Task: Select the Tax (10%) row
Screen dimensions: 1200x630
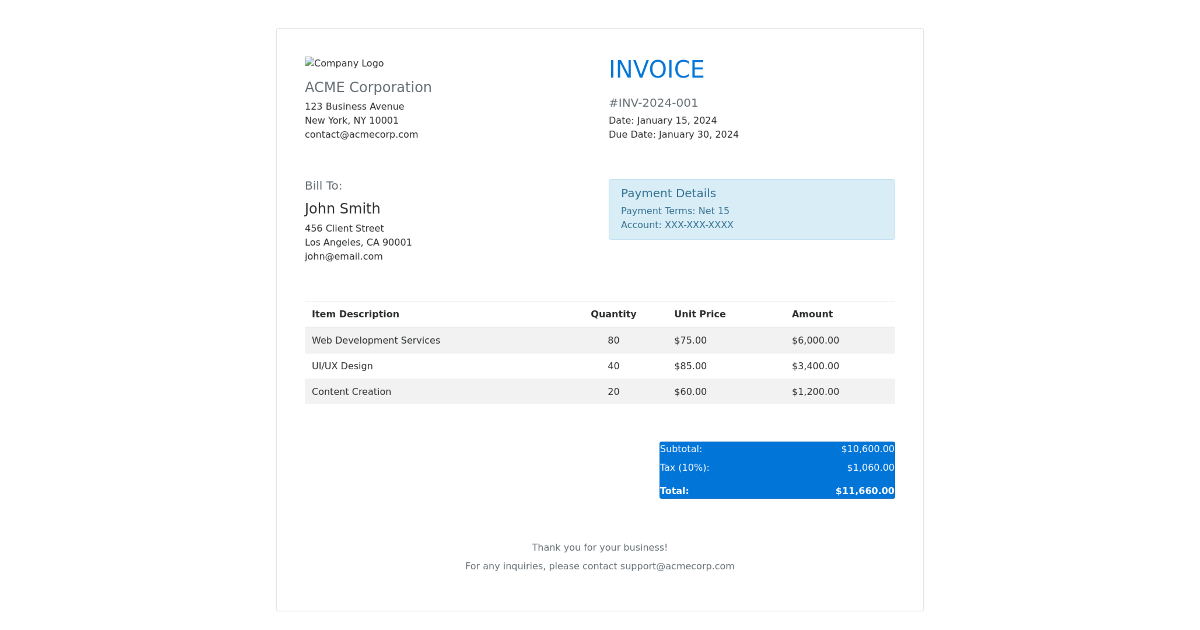Action: (777, 467)
